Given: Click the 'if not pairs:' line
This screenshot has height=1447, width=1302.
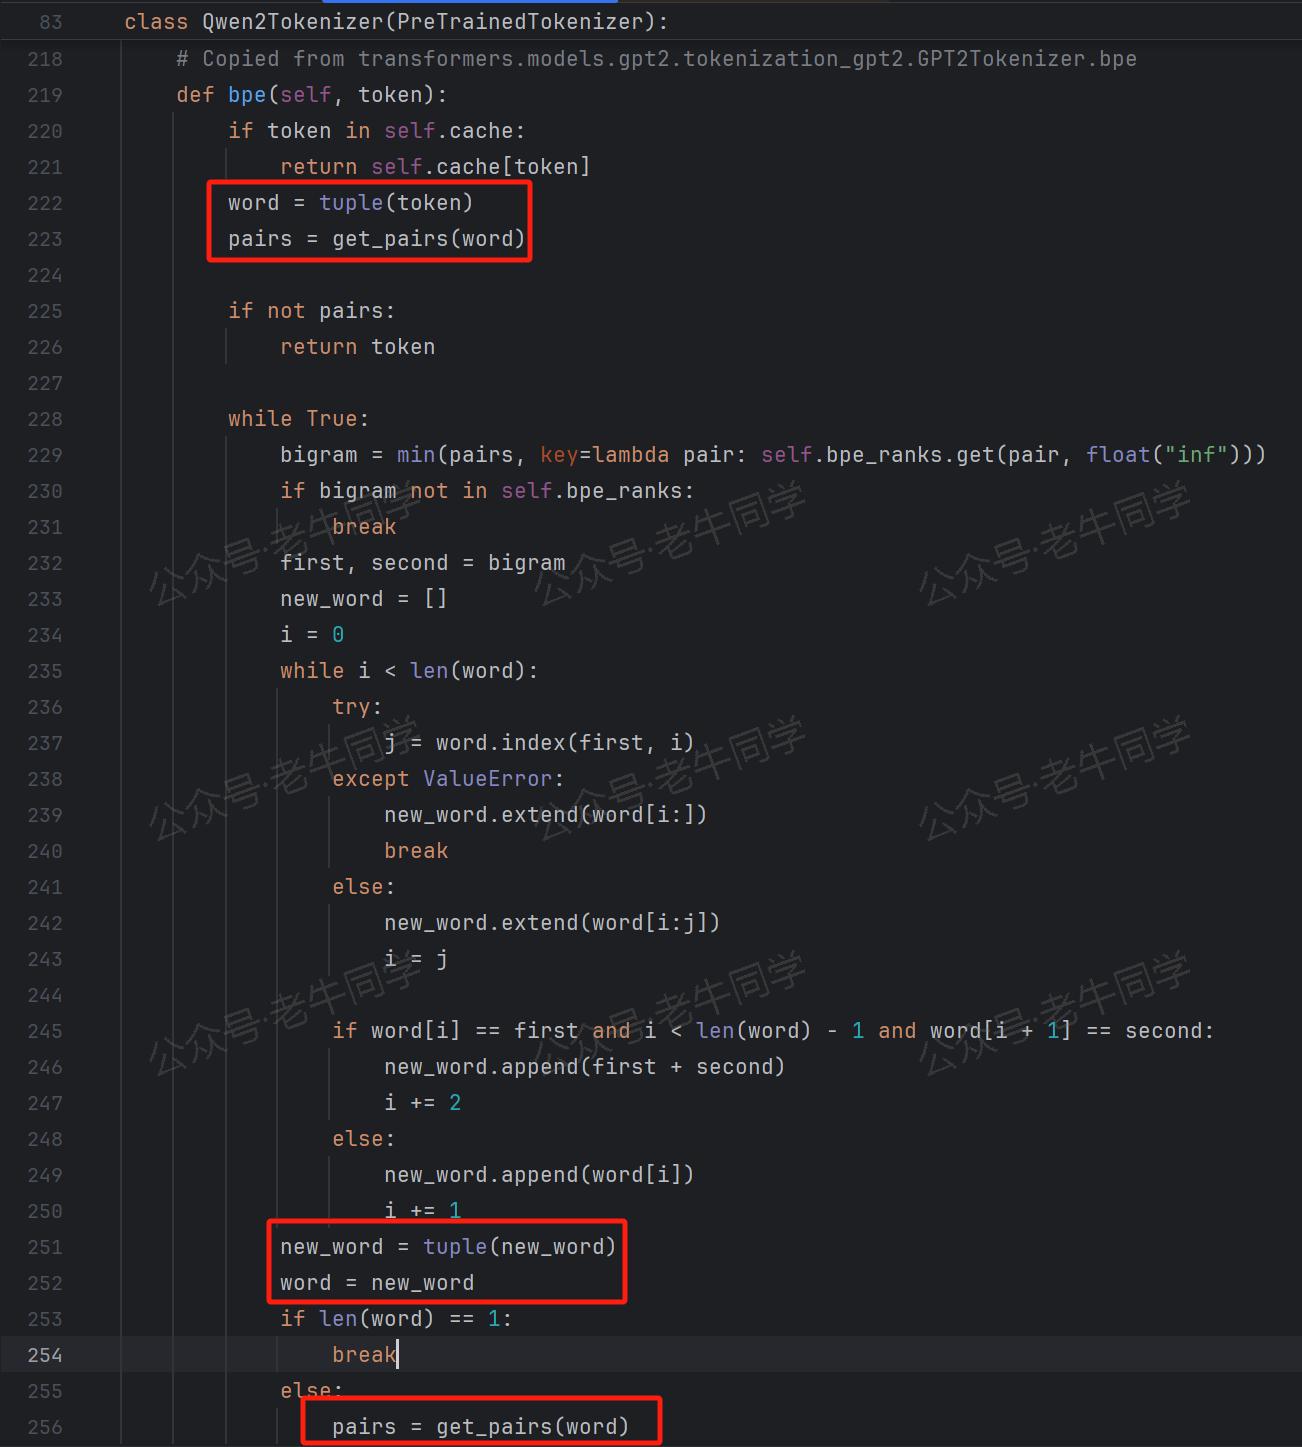Looking at the screenshot, I should 311,311.
